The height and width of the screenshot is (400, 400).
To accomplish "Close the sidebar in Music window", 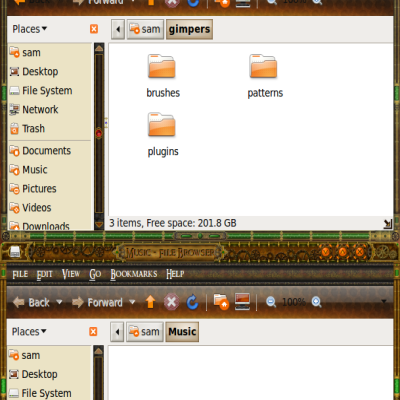I will [93, 332].
